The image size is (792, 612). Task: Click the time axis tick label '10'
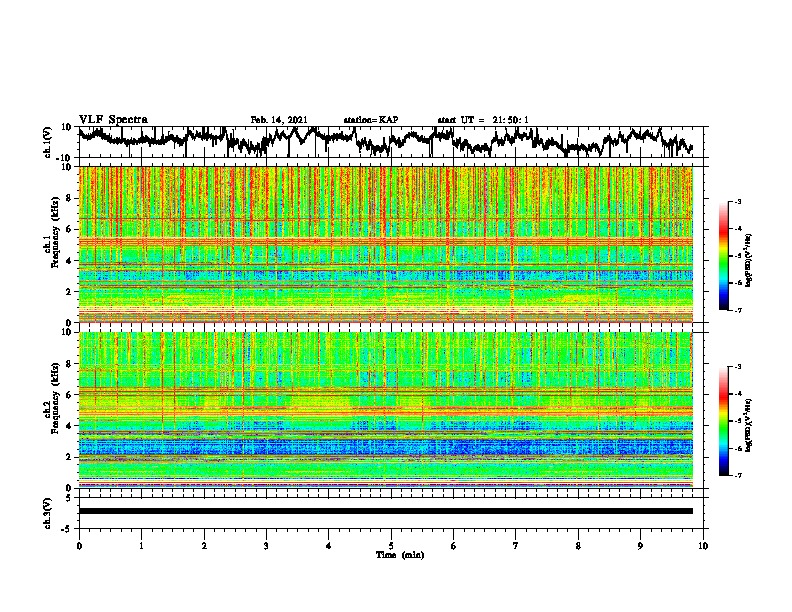coord(703,546)
